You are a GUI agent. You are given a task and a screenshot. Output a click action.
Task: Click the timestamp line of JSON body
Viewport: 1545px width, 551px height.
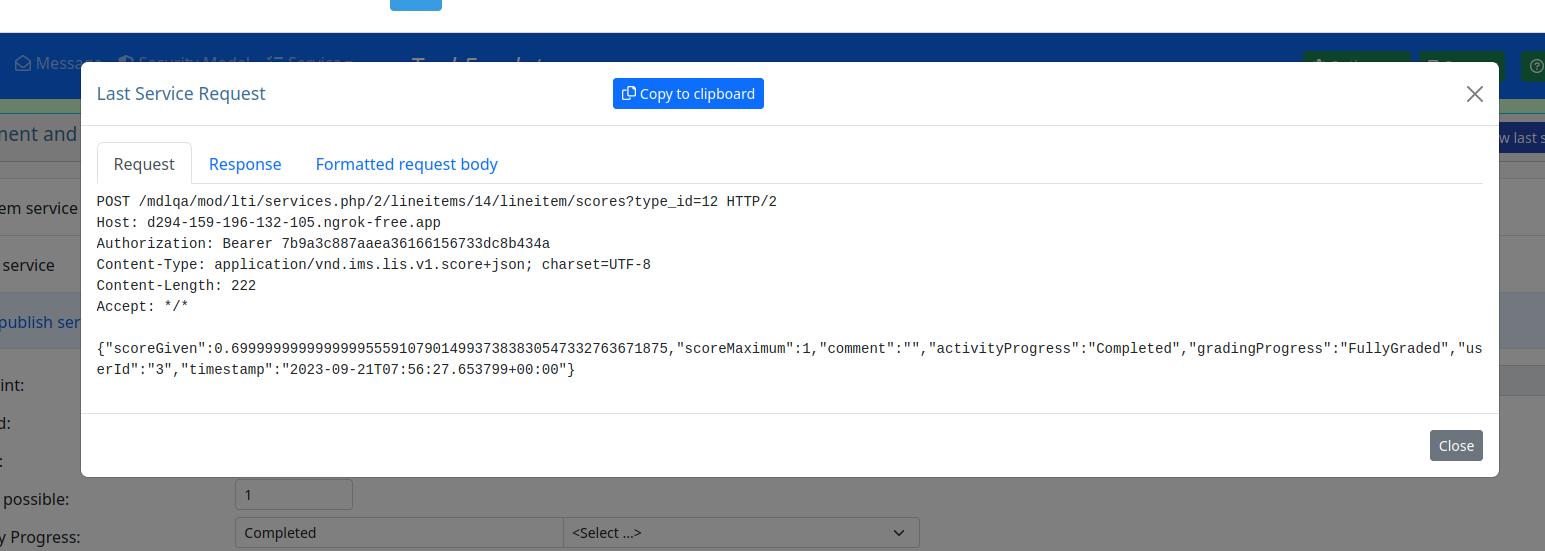[x=336, y=370]
